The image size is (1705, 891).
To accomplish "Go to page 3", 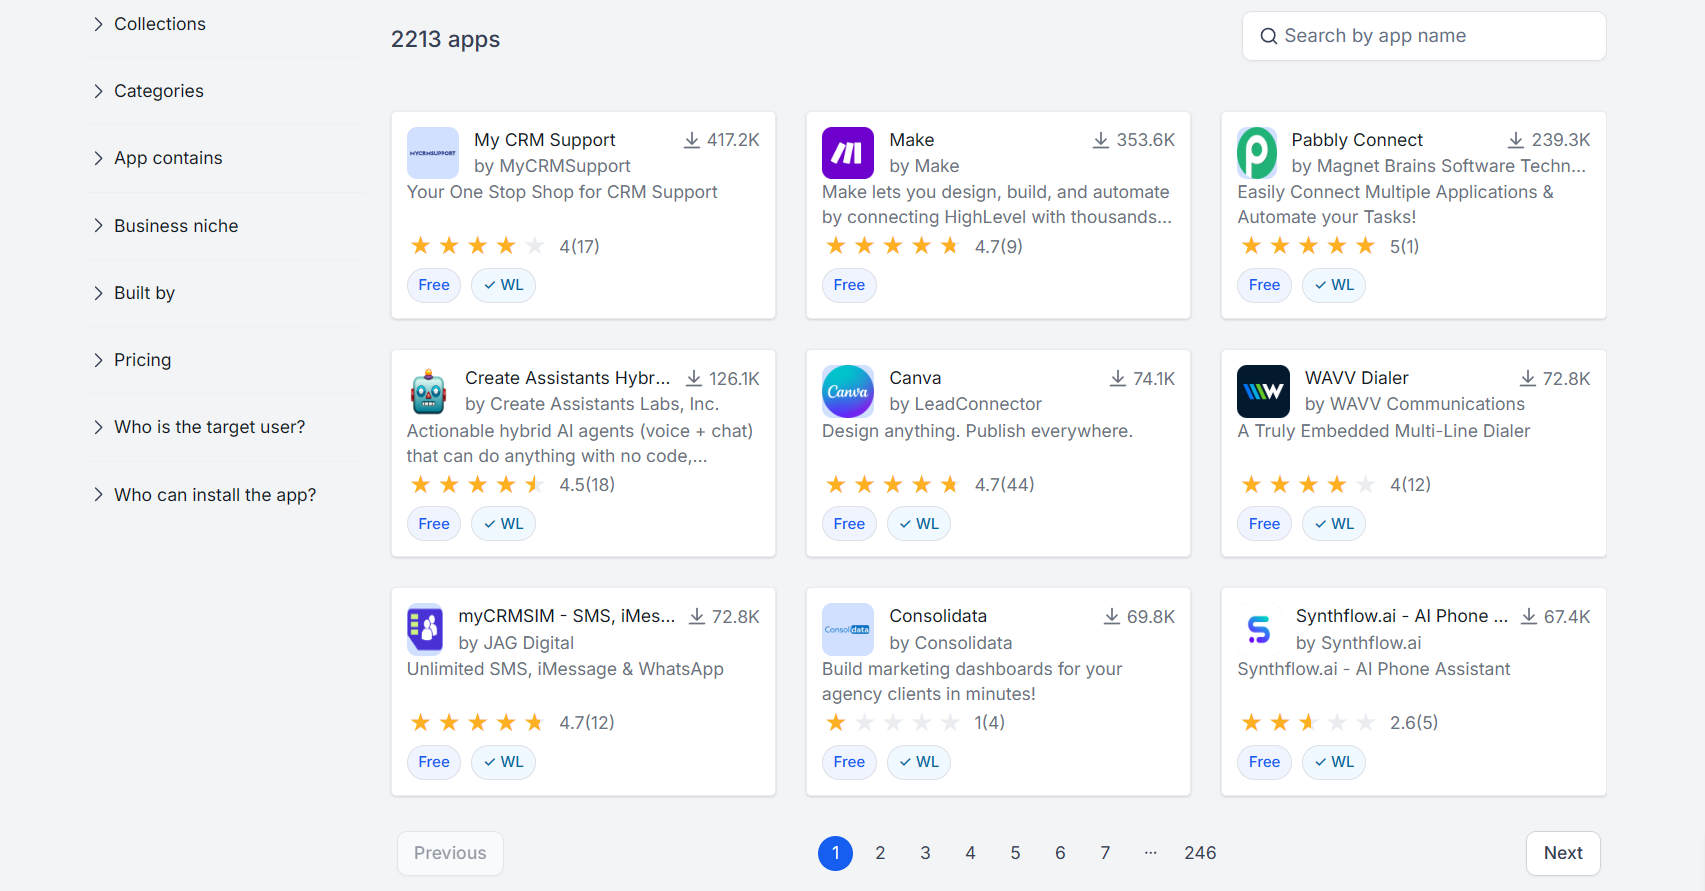I will (925, 853).
